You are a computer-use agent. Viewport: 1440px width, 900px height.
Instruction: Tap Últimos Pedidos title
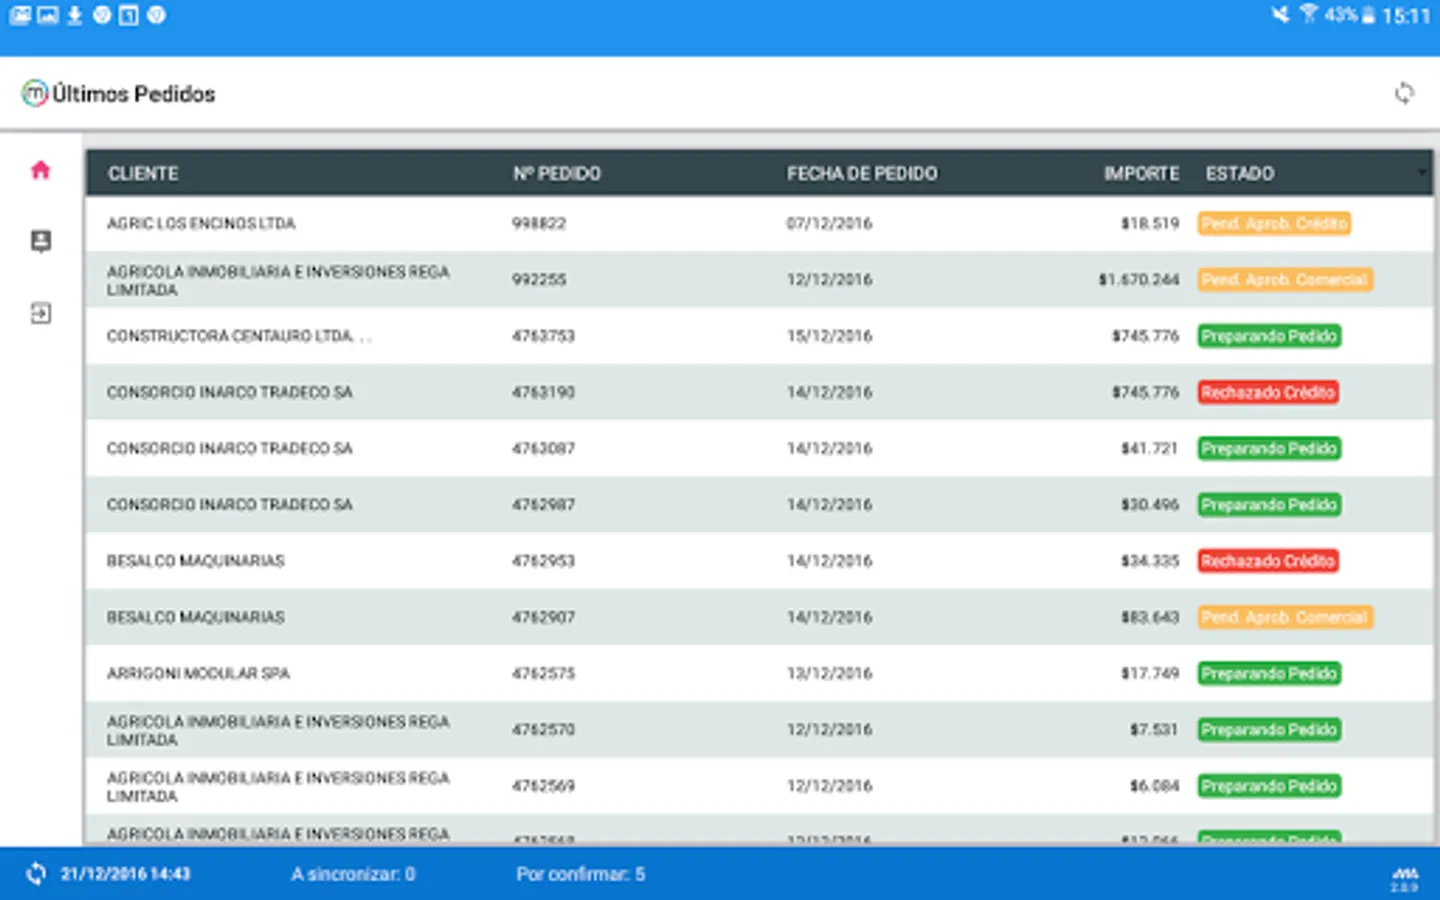pos(134,94)
